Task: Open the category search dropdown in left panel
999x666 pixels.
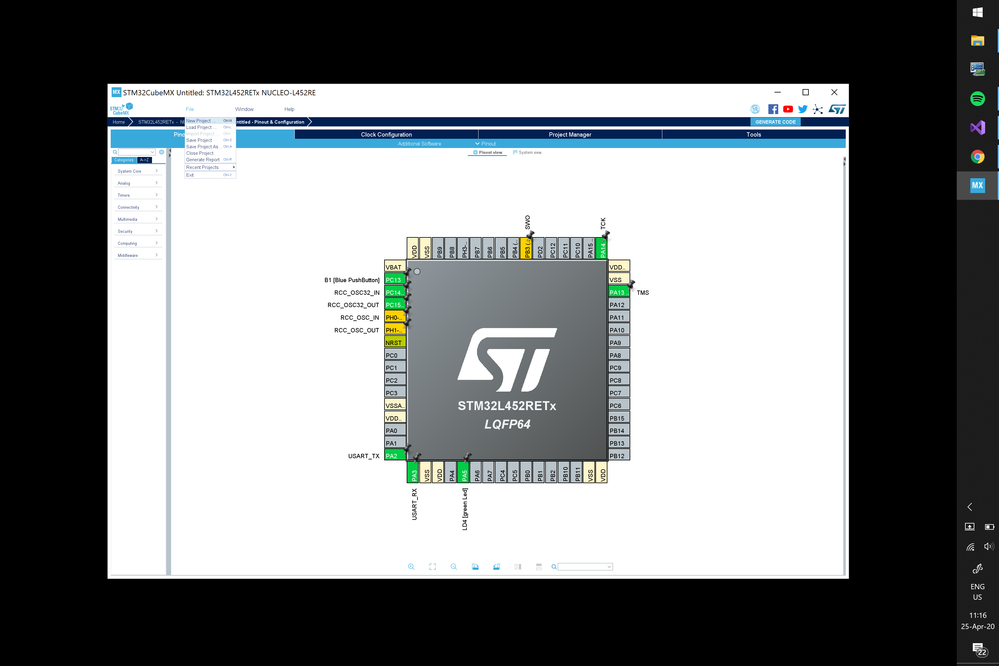Action: point(152,152)
